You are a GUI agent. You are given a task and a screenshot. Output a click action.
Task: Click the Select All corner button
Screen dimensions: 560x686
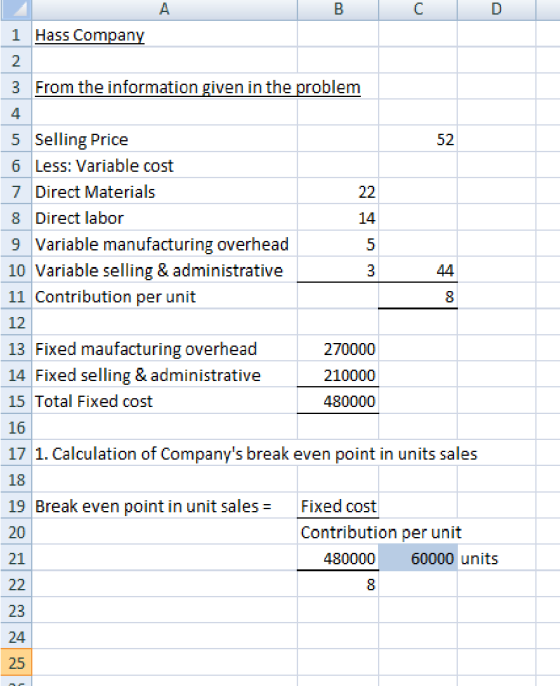click(16, 10)
